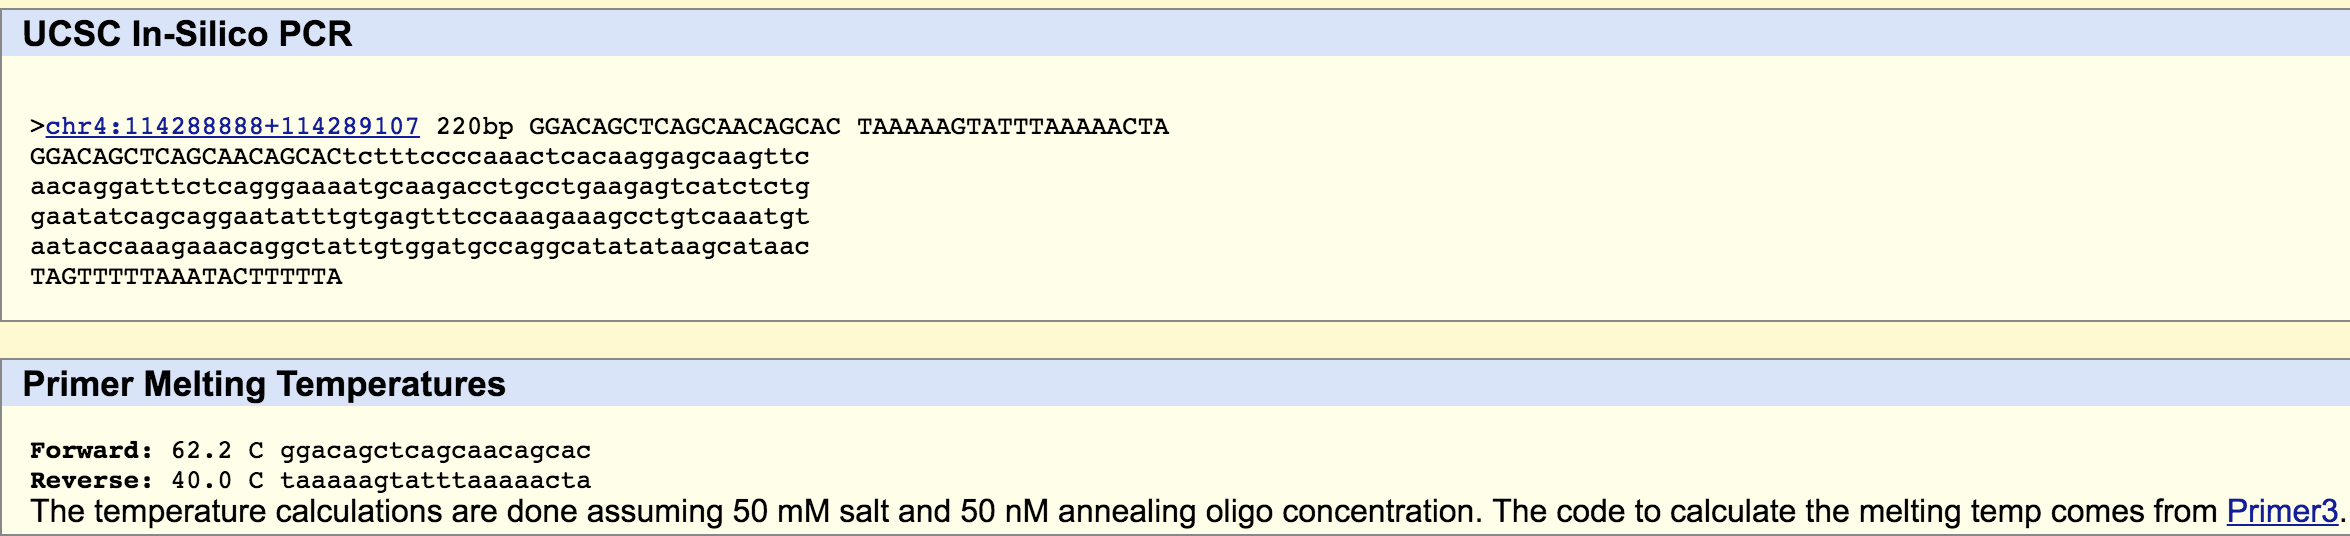Click uppercase reverse primer TAAAAAGTATTTAAAAACTA in header
This screenshot has width=2350, height=536.
pos(1013,127)
